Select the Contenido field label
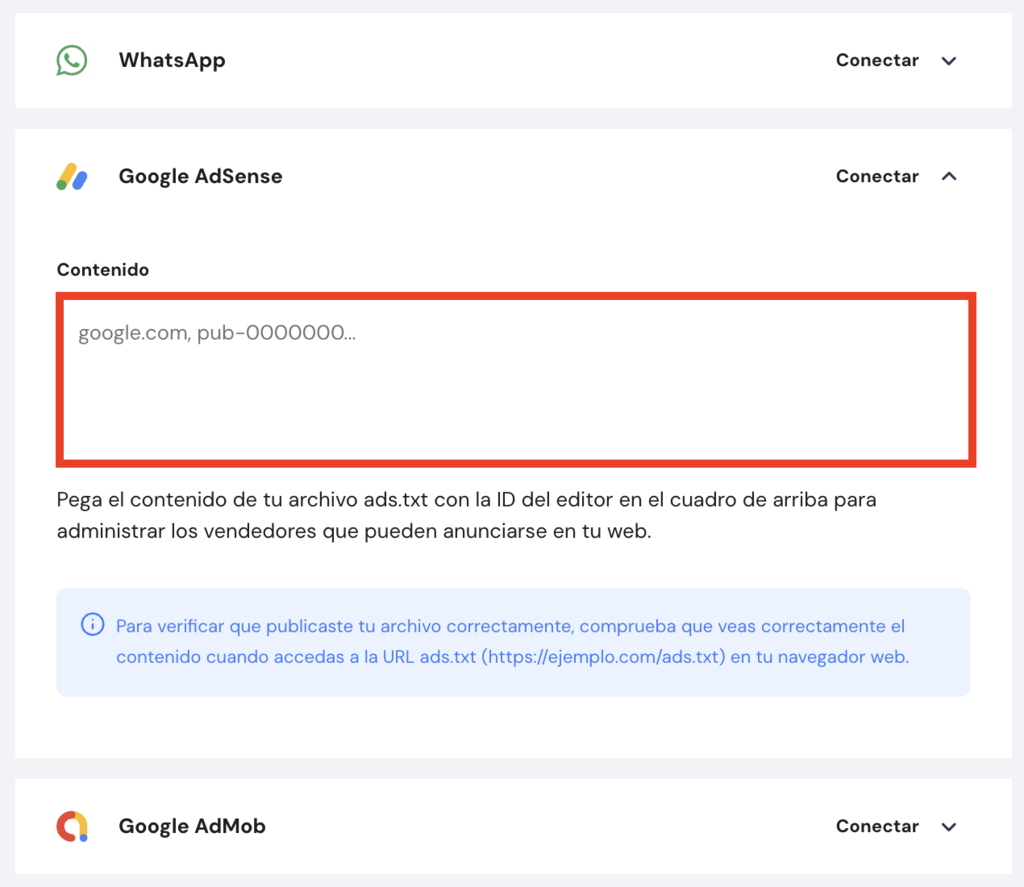The height and width of the screenshot is (887, 1024). [102, 269]
